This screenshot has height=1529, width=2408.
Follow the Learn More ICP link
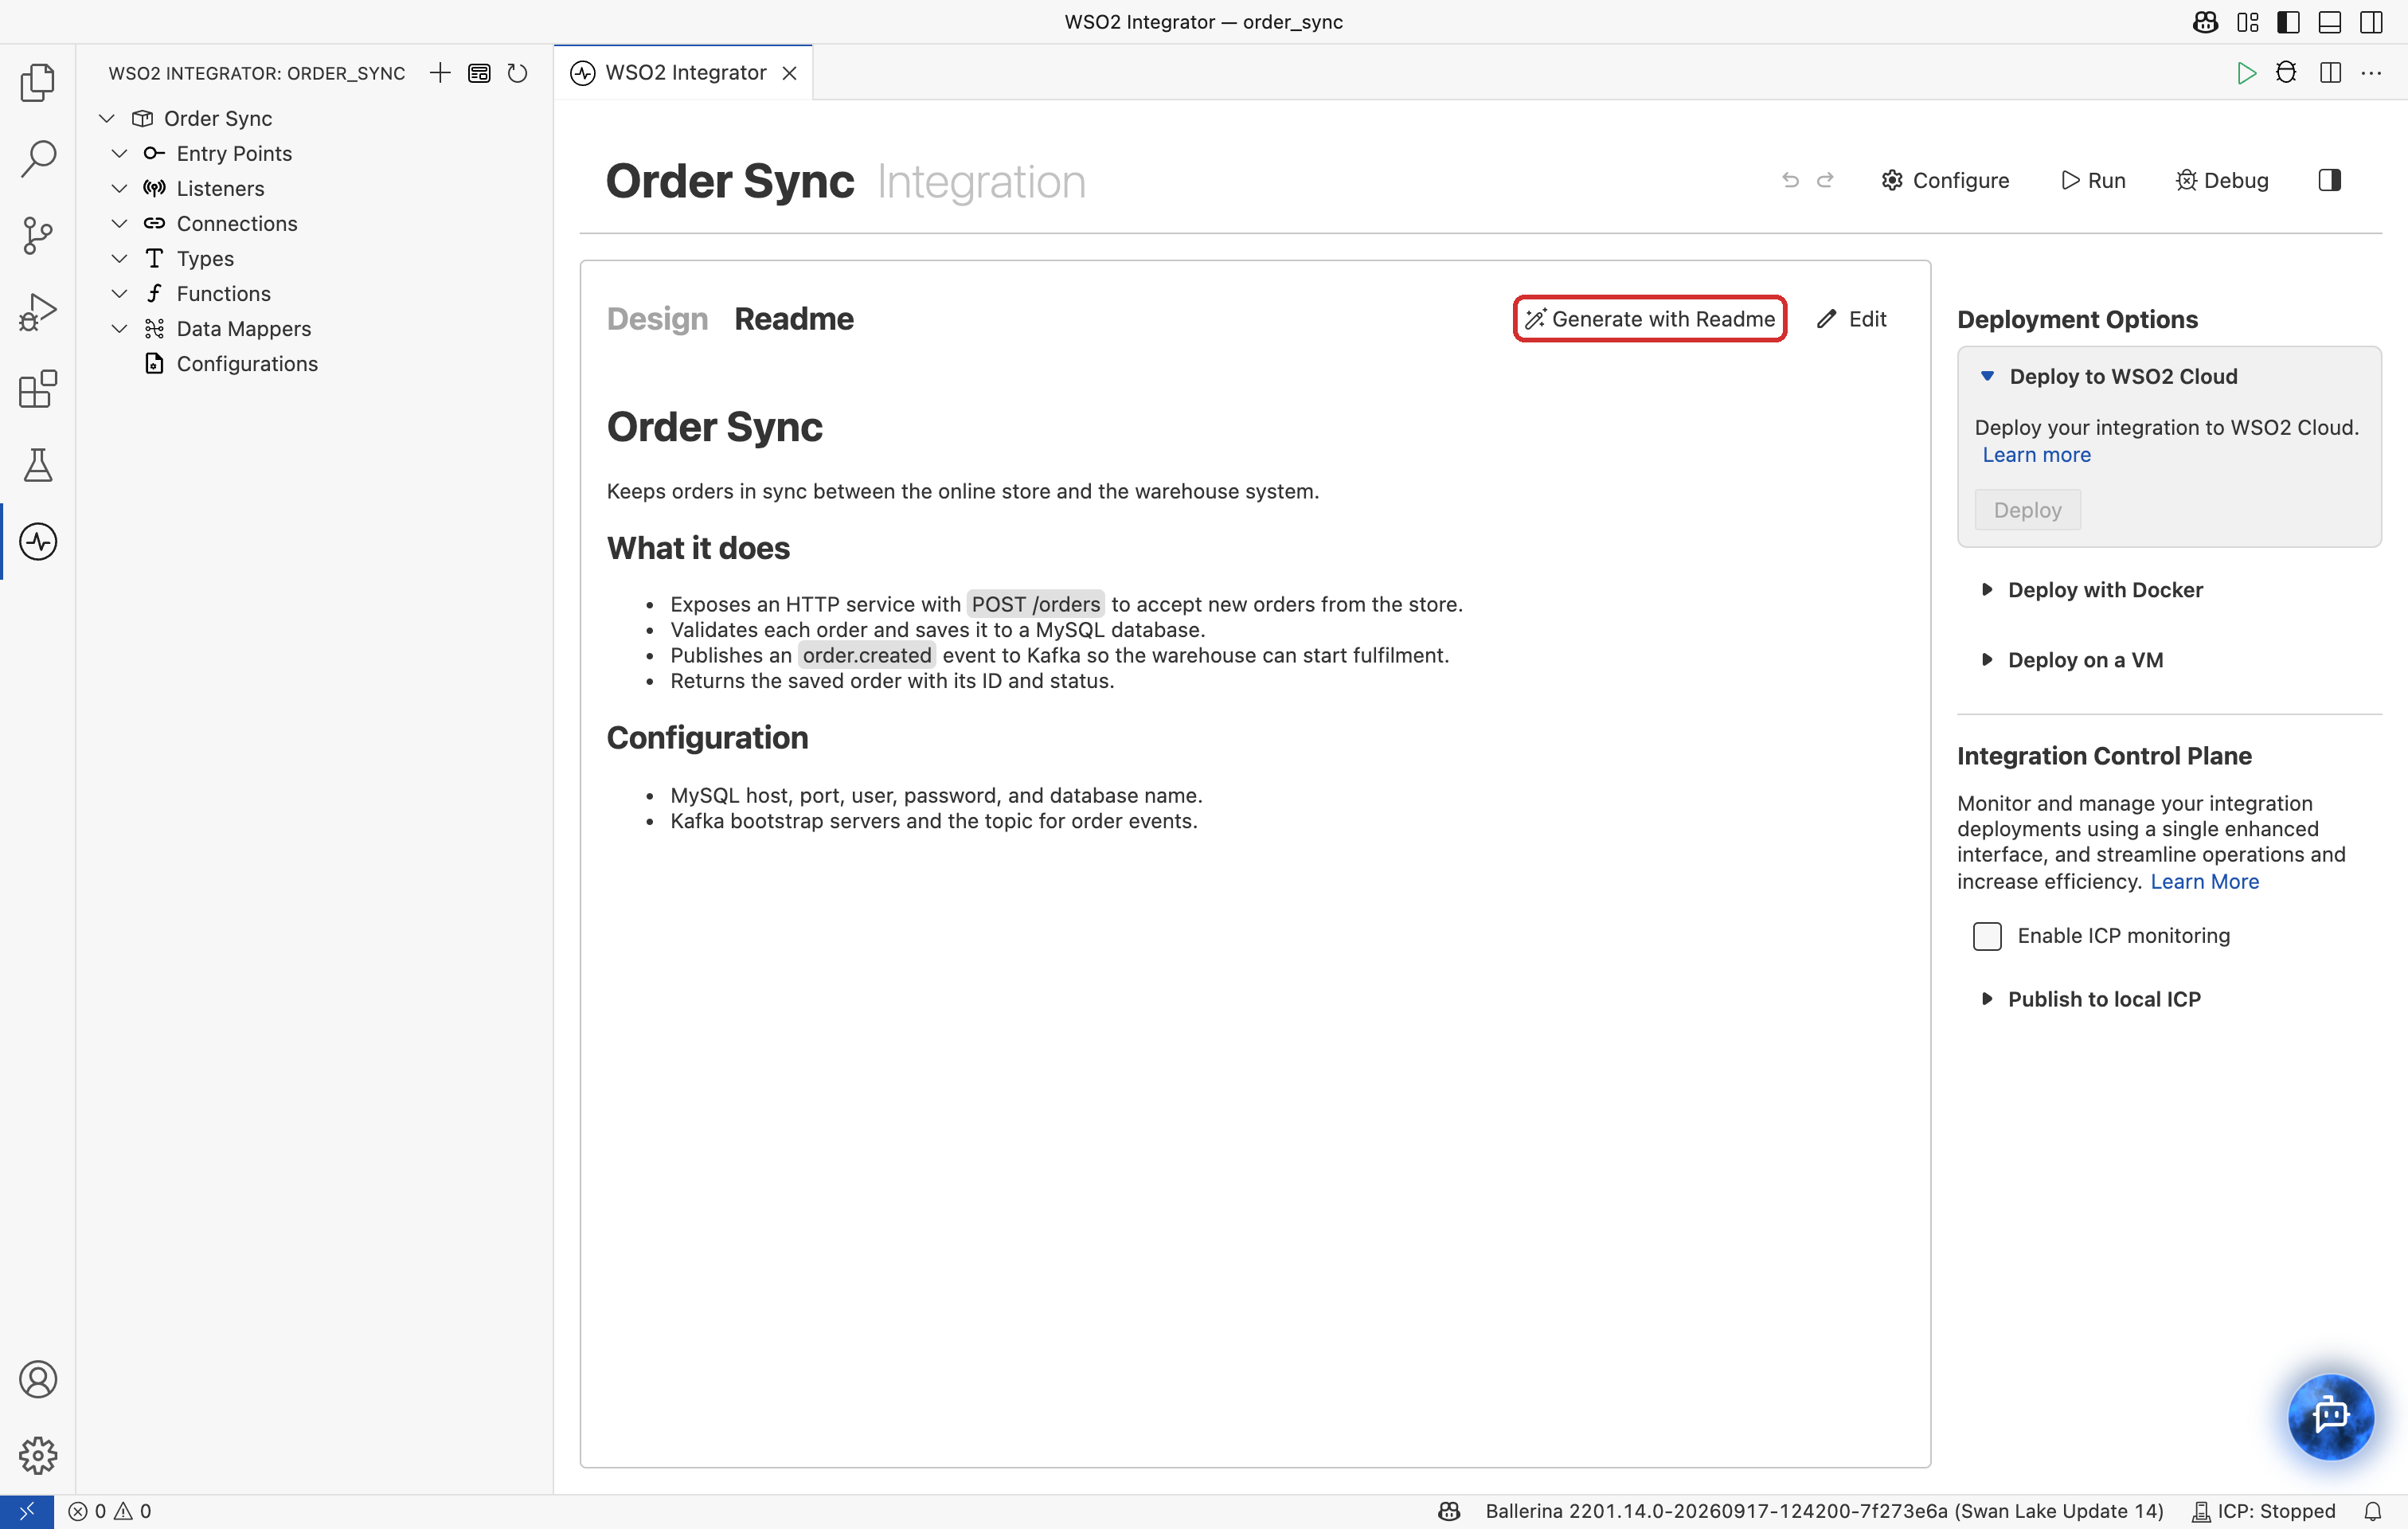(x=2204, y=881)
